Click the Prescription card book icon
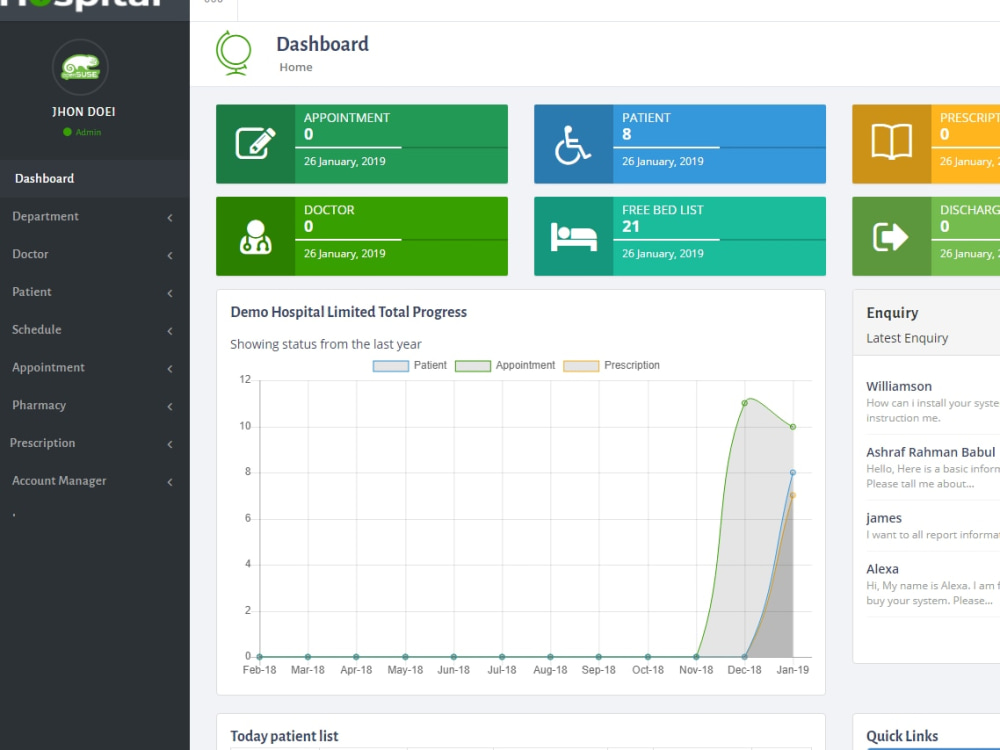 coord(891,142)
